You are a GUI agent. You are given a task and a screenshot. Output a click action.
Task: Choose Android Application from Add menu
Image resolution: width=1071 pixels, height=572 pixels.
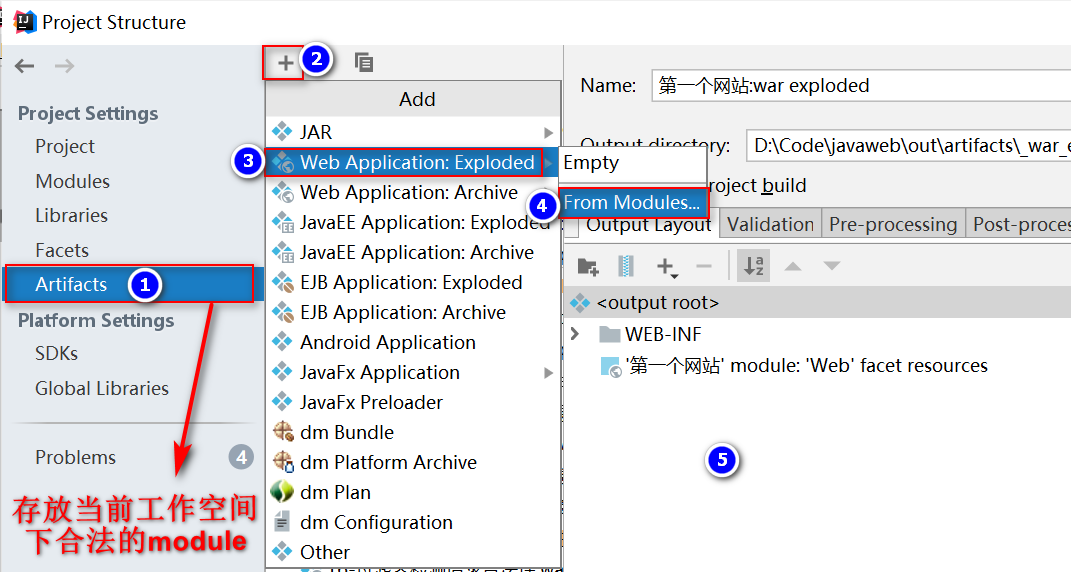(x=413, y=342)
